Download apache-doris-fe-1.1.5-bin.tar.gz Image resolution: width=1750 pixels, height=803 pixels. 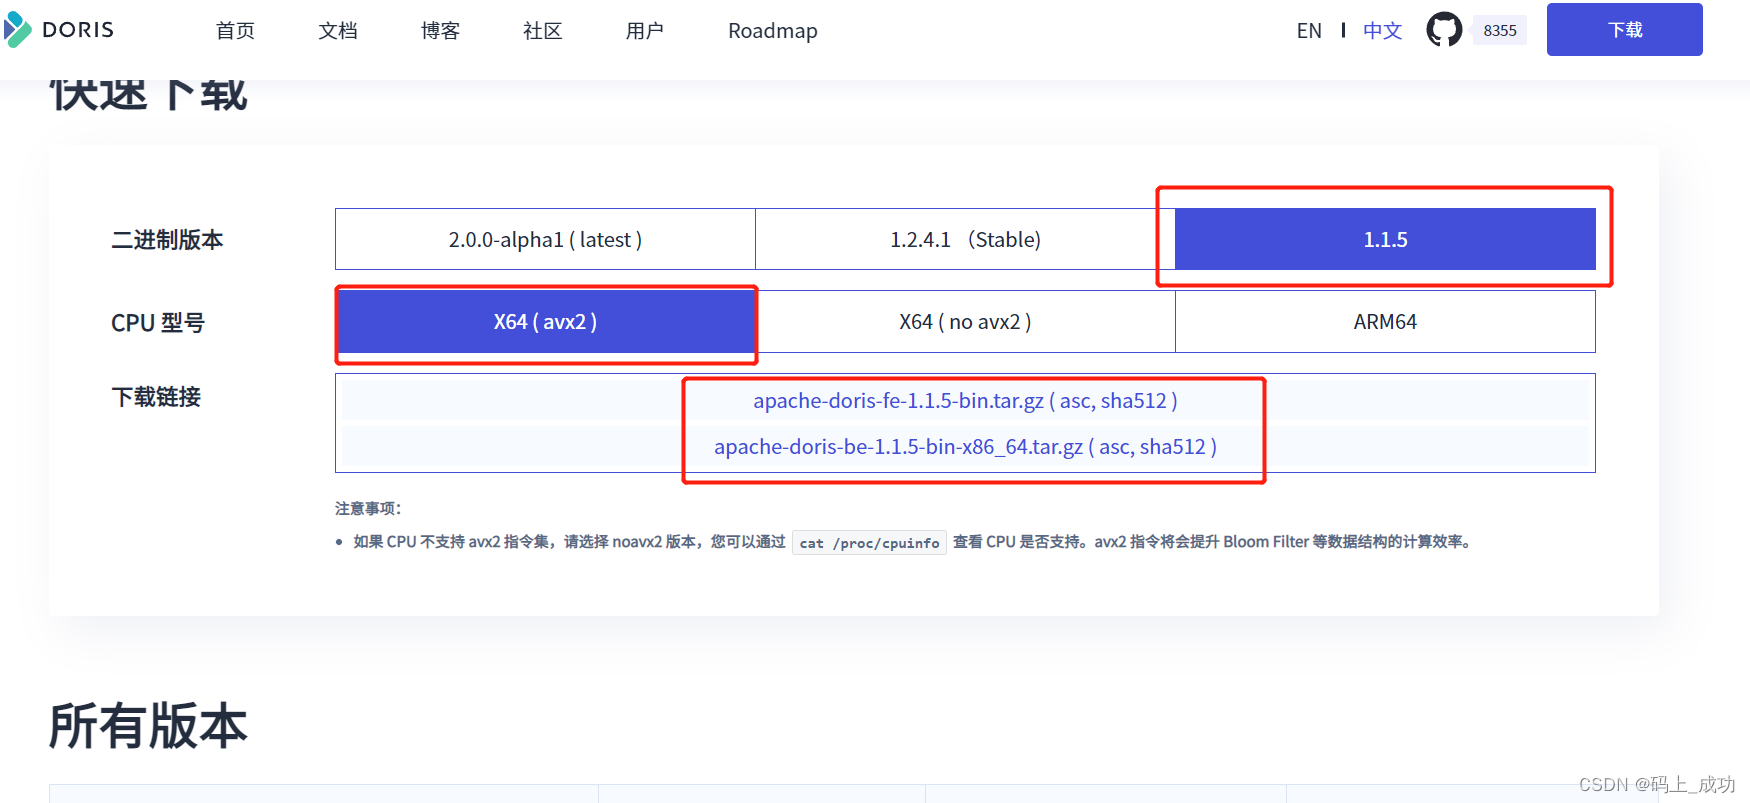898,401
